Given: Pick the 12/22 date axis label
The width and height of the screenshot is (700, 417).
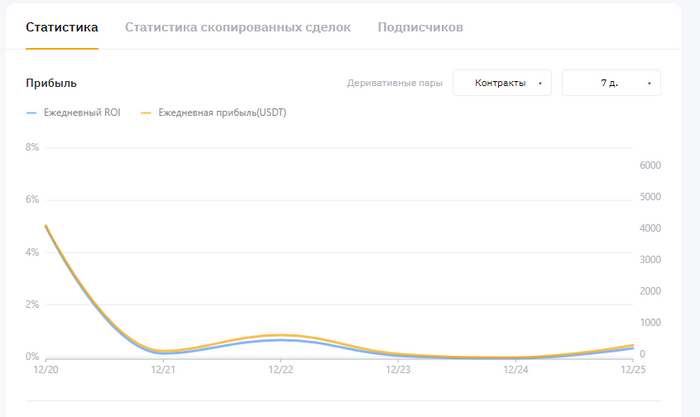Looking at the screenshot, I should click(x=281, y=369).
